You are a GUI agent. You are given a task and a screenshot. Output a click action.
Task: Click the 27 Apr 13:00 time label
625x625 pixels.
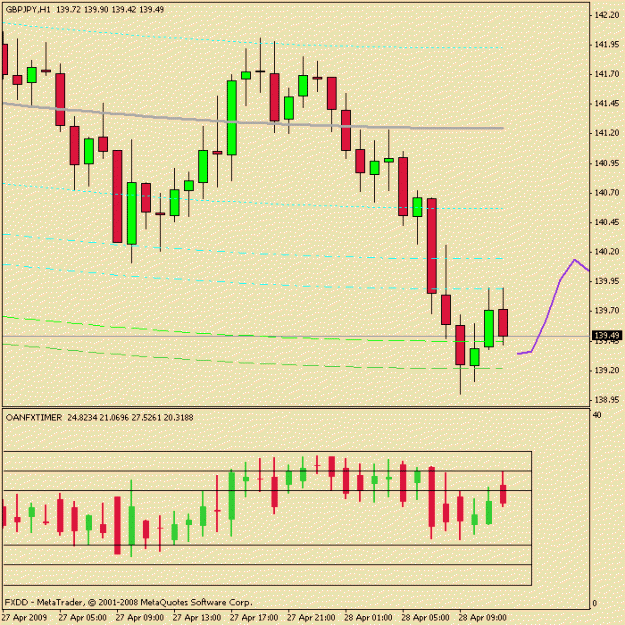[x=197, y=618]
